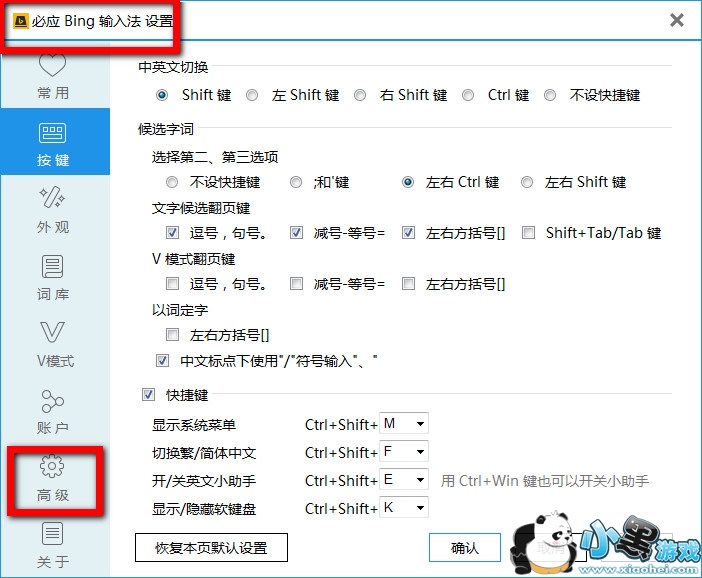Enable 左右方括号[] under V 模式翻页键
This screenshot has height=578, width=702.
(408, 283)
